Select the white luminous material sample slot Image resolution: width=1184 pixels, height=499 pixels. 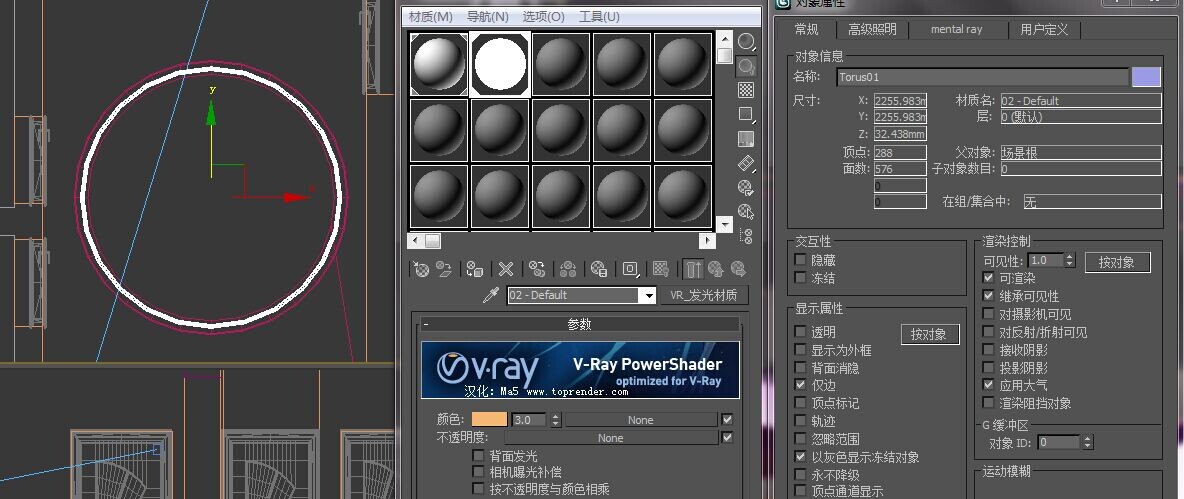pyautogui.click(x=500, y=63)
